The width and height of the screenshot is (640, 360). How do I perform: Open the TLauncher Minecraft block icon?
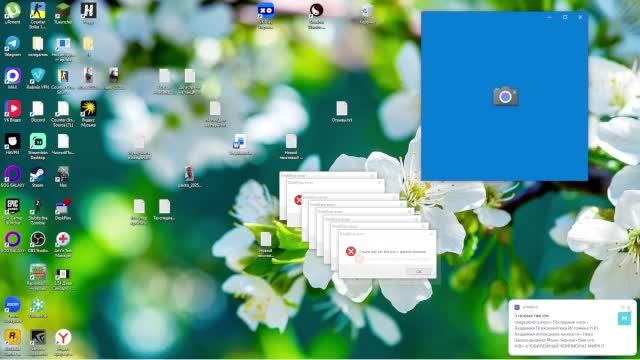click(x=63, y=11)
